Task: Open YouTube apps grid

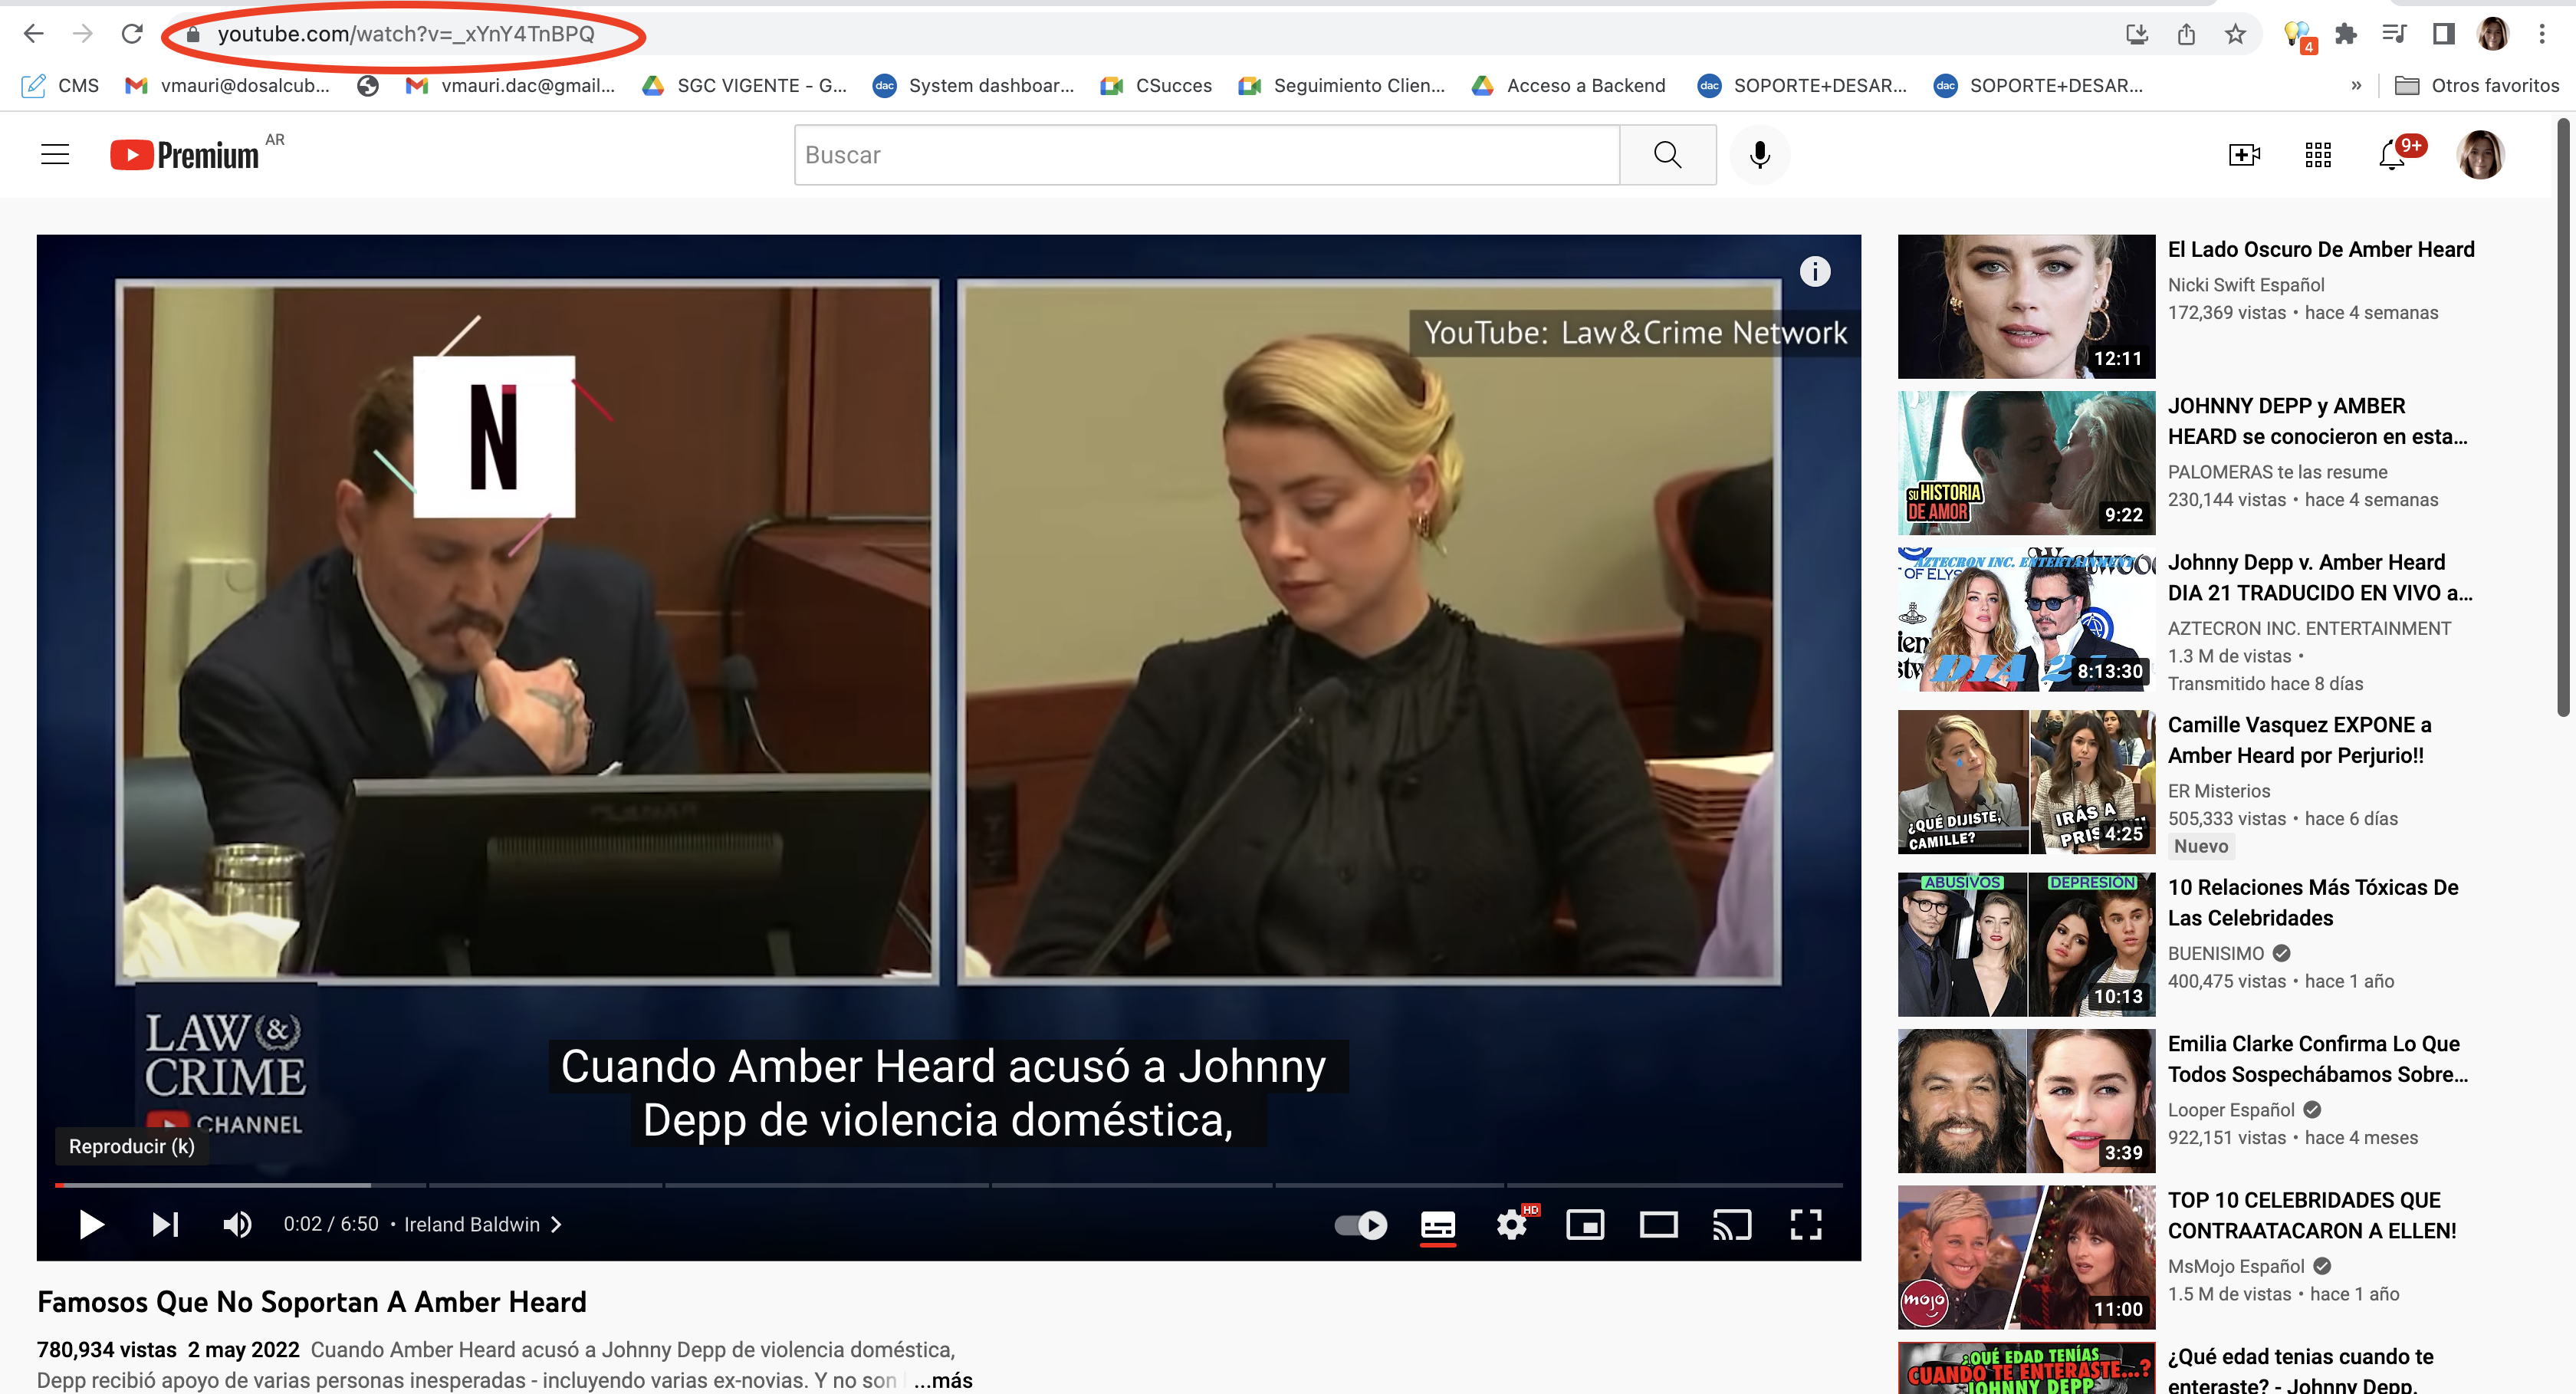Action: coord(2318,155)
